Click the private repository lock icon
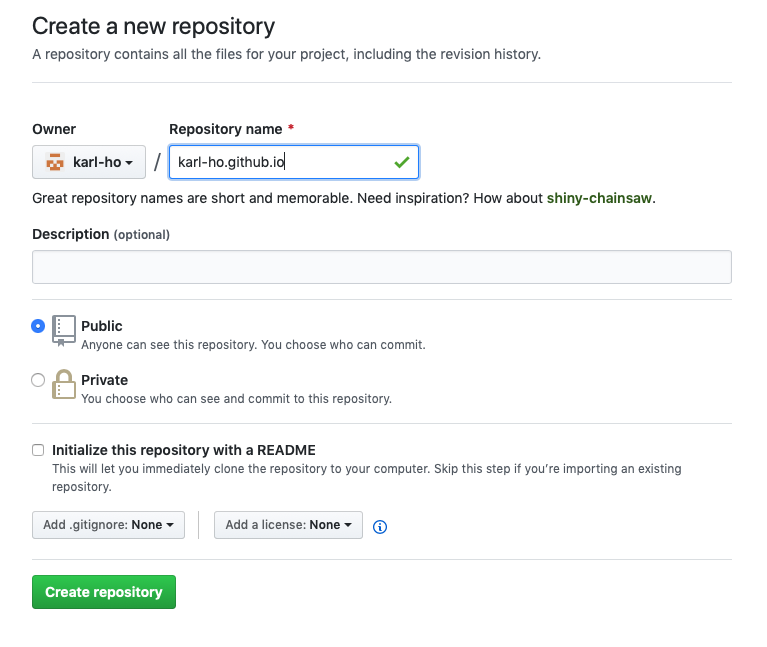 pyautogui.click(x=64, y=384)
